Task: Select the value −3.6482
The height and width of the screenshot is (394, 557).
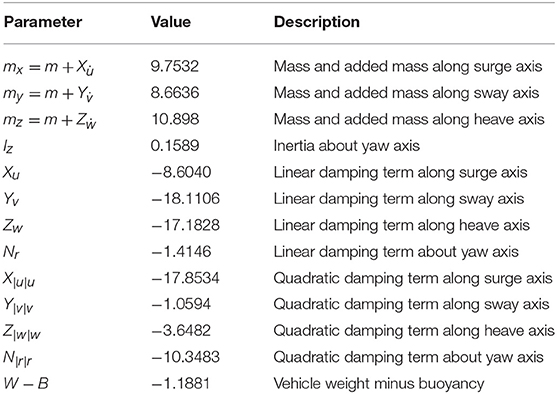Action: pyautogui.click(x=181, y=331)
